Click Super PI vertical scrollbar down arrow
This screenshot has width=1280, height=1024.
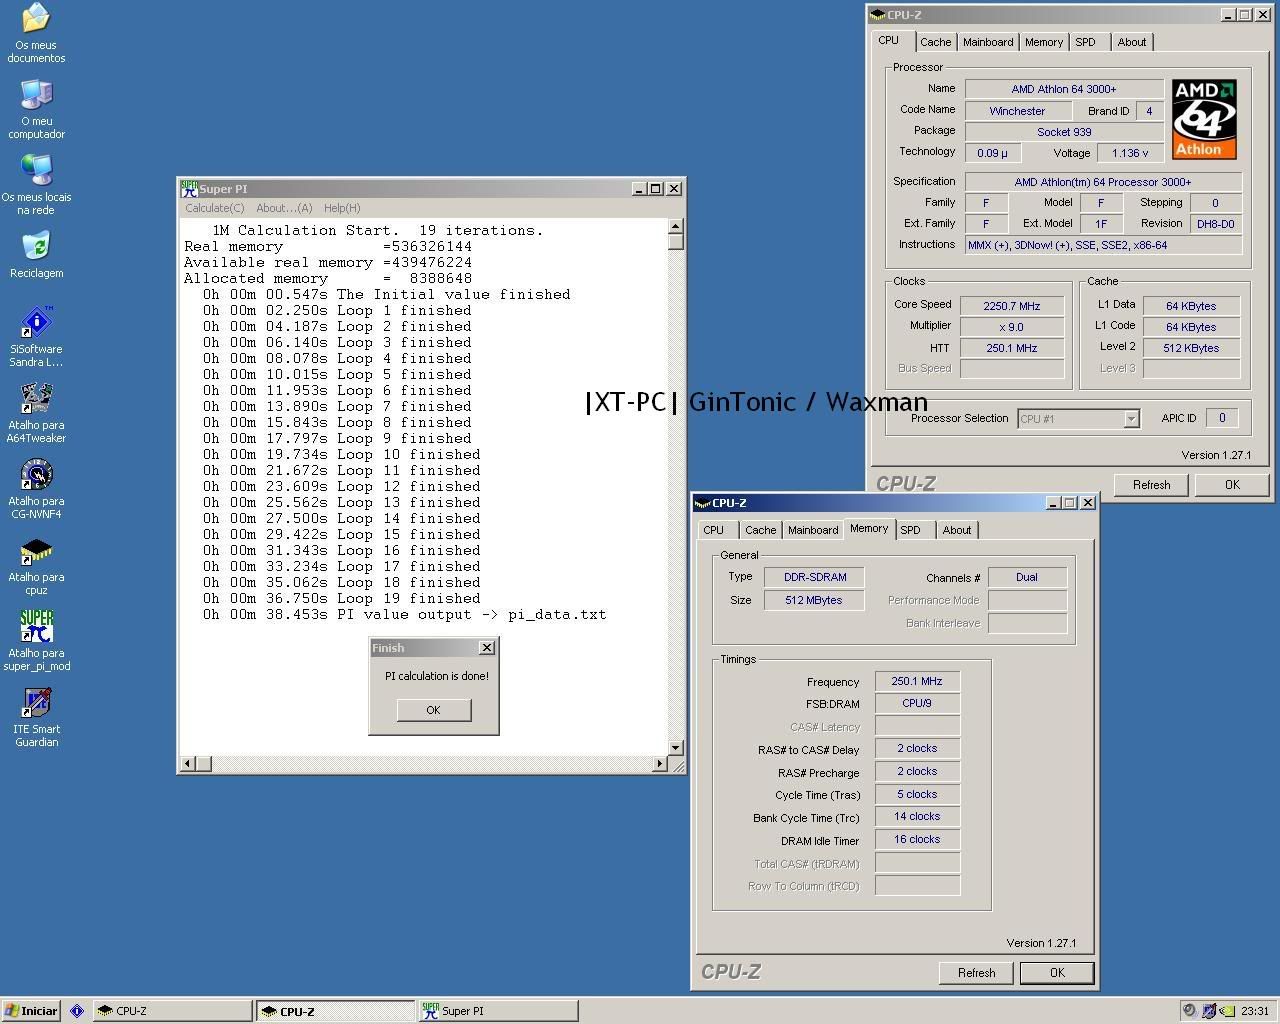click(x=676, y=747)
